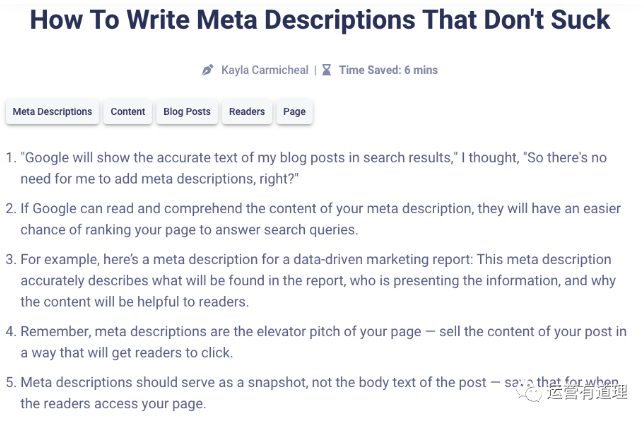
Task: Click the article title heading
Action: click(x=320, y=20)
